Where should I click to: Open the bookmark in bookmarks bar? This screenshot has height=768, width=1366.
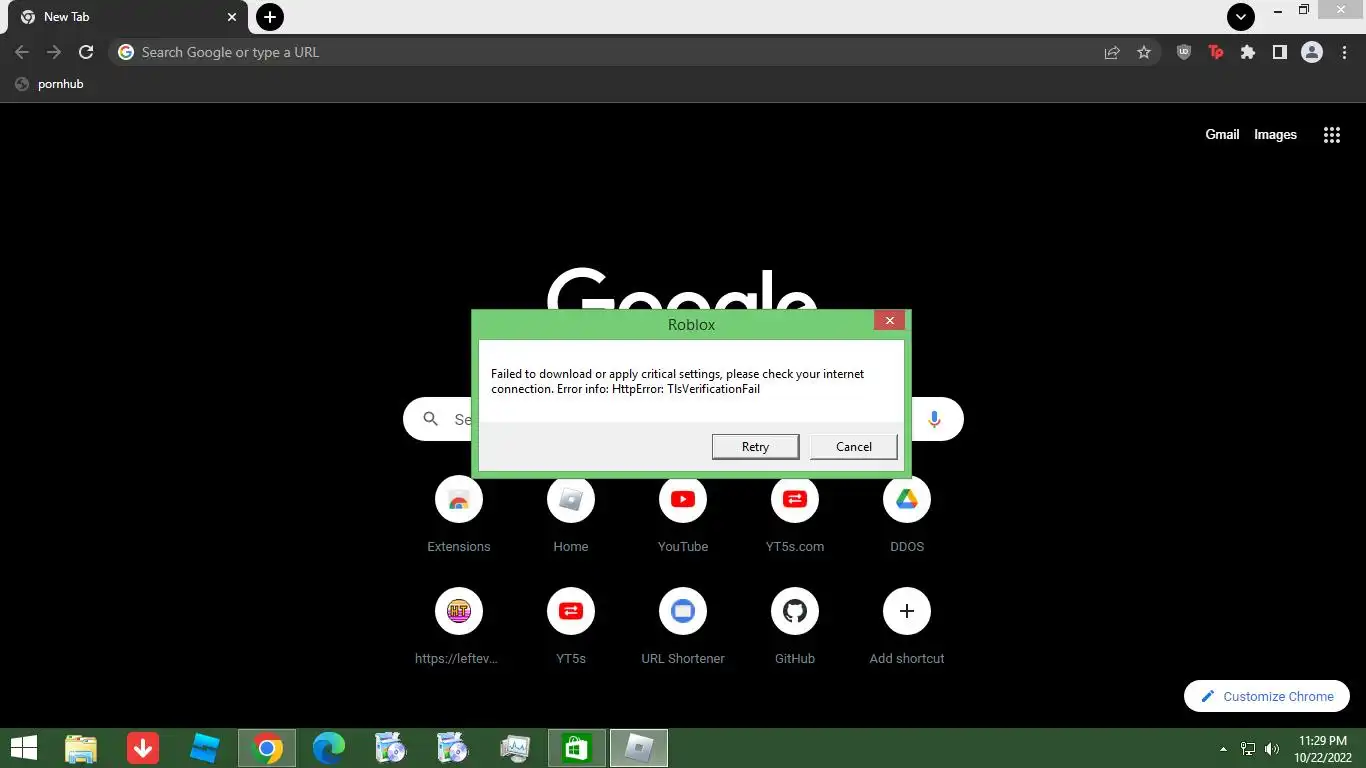click(x=50, y=84)
